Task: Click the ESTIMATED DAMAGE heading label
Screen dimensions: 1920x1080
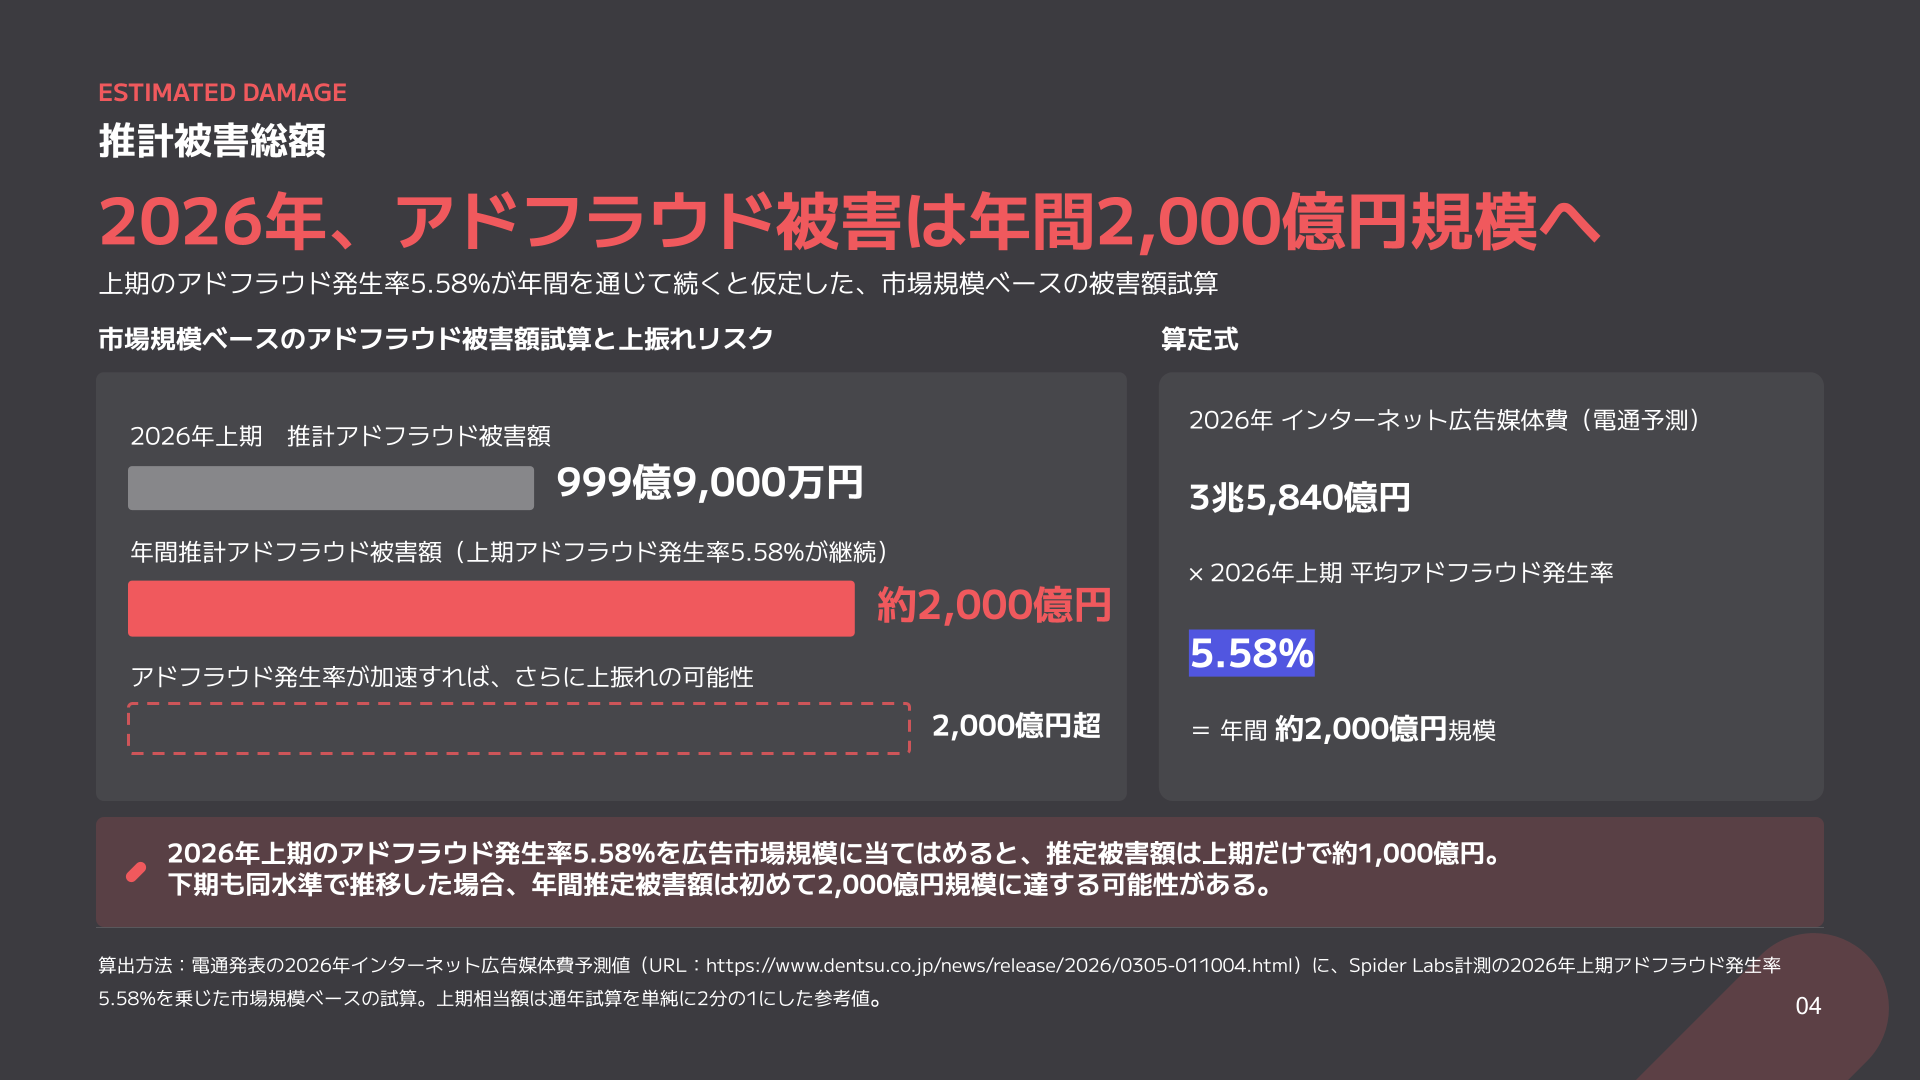Action: [222, 93]
